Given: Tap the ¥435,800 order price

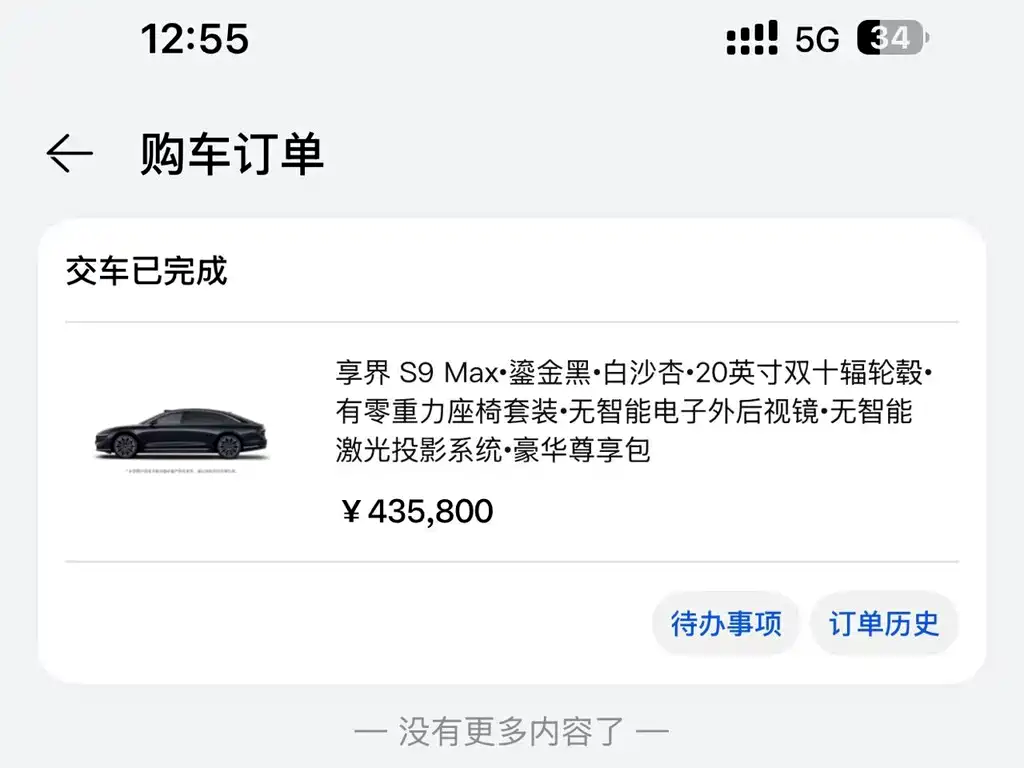Looking at the screenshot, I should coord(417,511).
